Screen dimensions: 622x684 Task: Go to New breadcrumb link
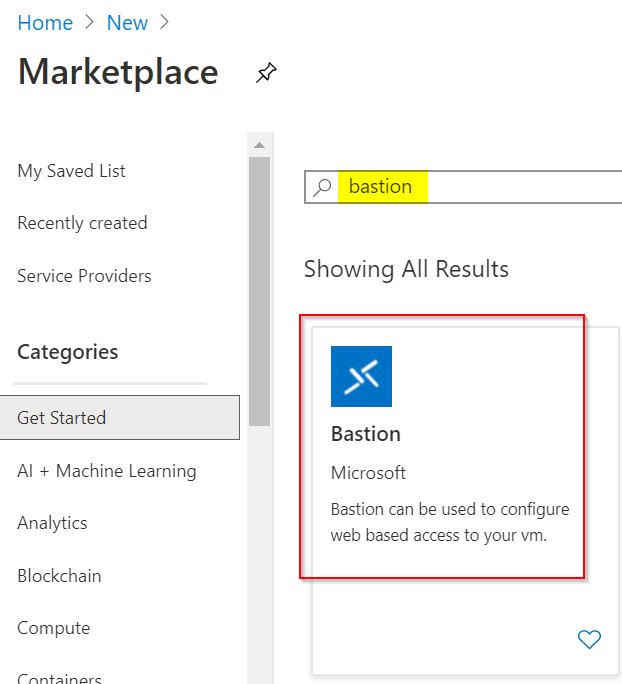[x=127, y=23]
